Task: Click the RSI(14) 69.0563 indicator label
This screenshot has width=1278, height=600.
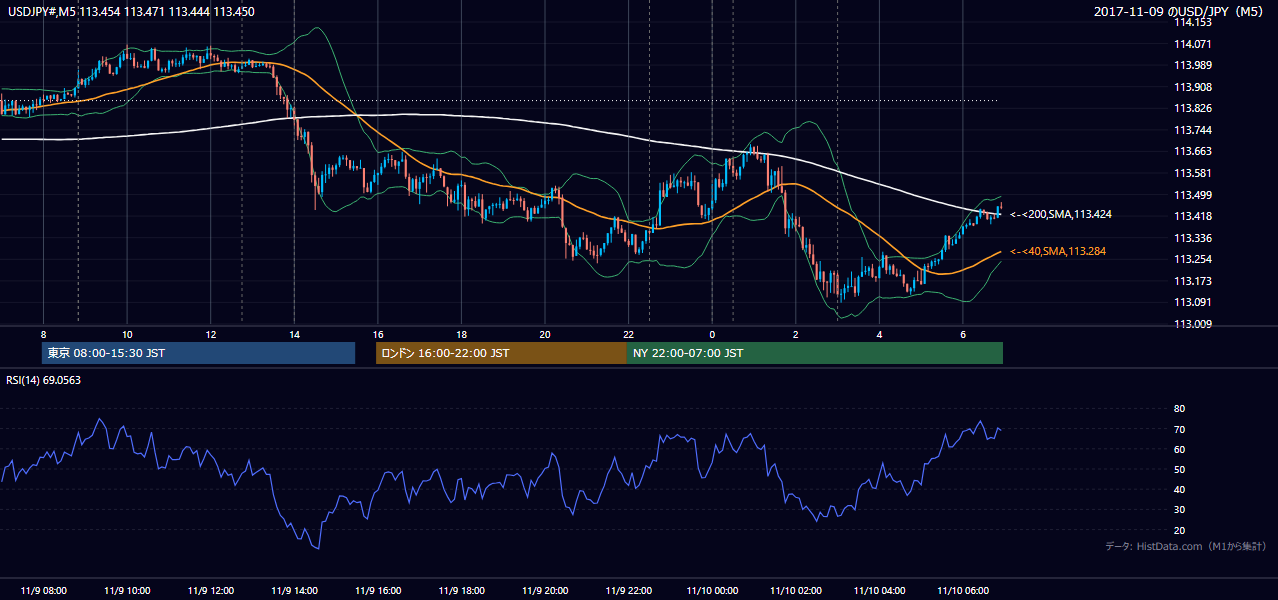Action: (x=43, y=380)
